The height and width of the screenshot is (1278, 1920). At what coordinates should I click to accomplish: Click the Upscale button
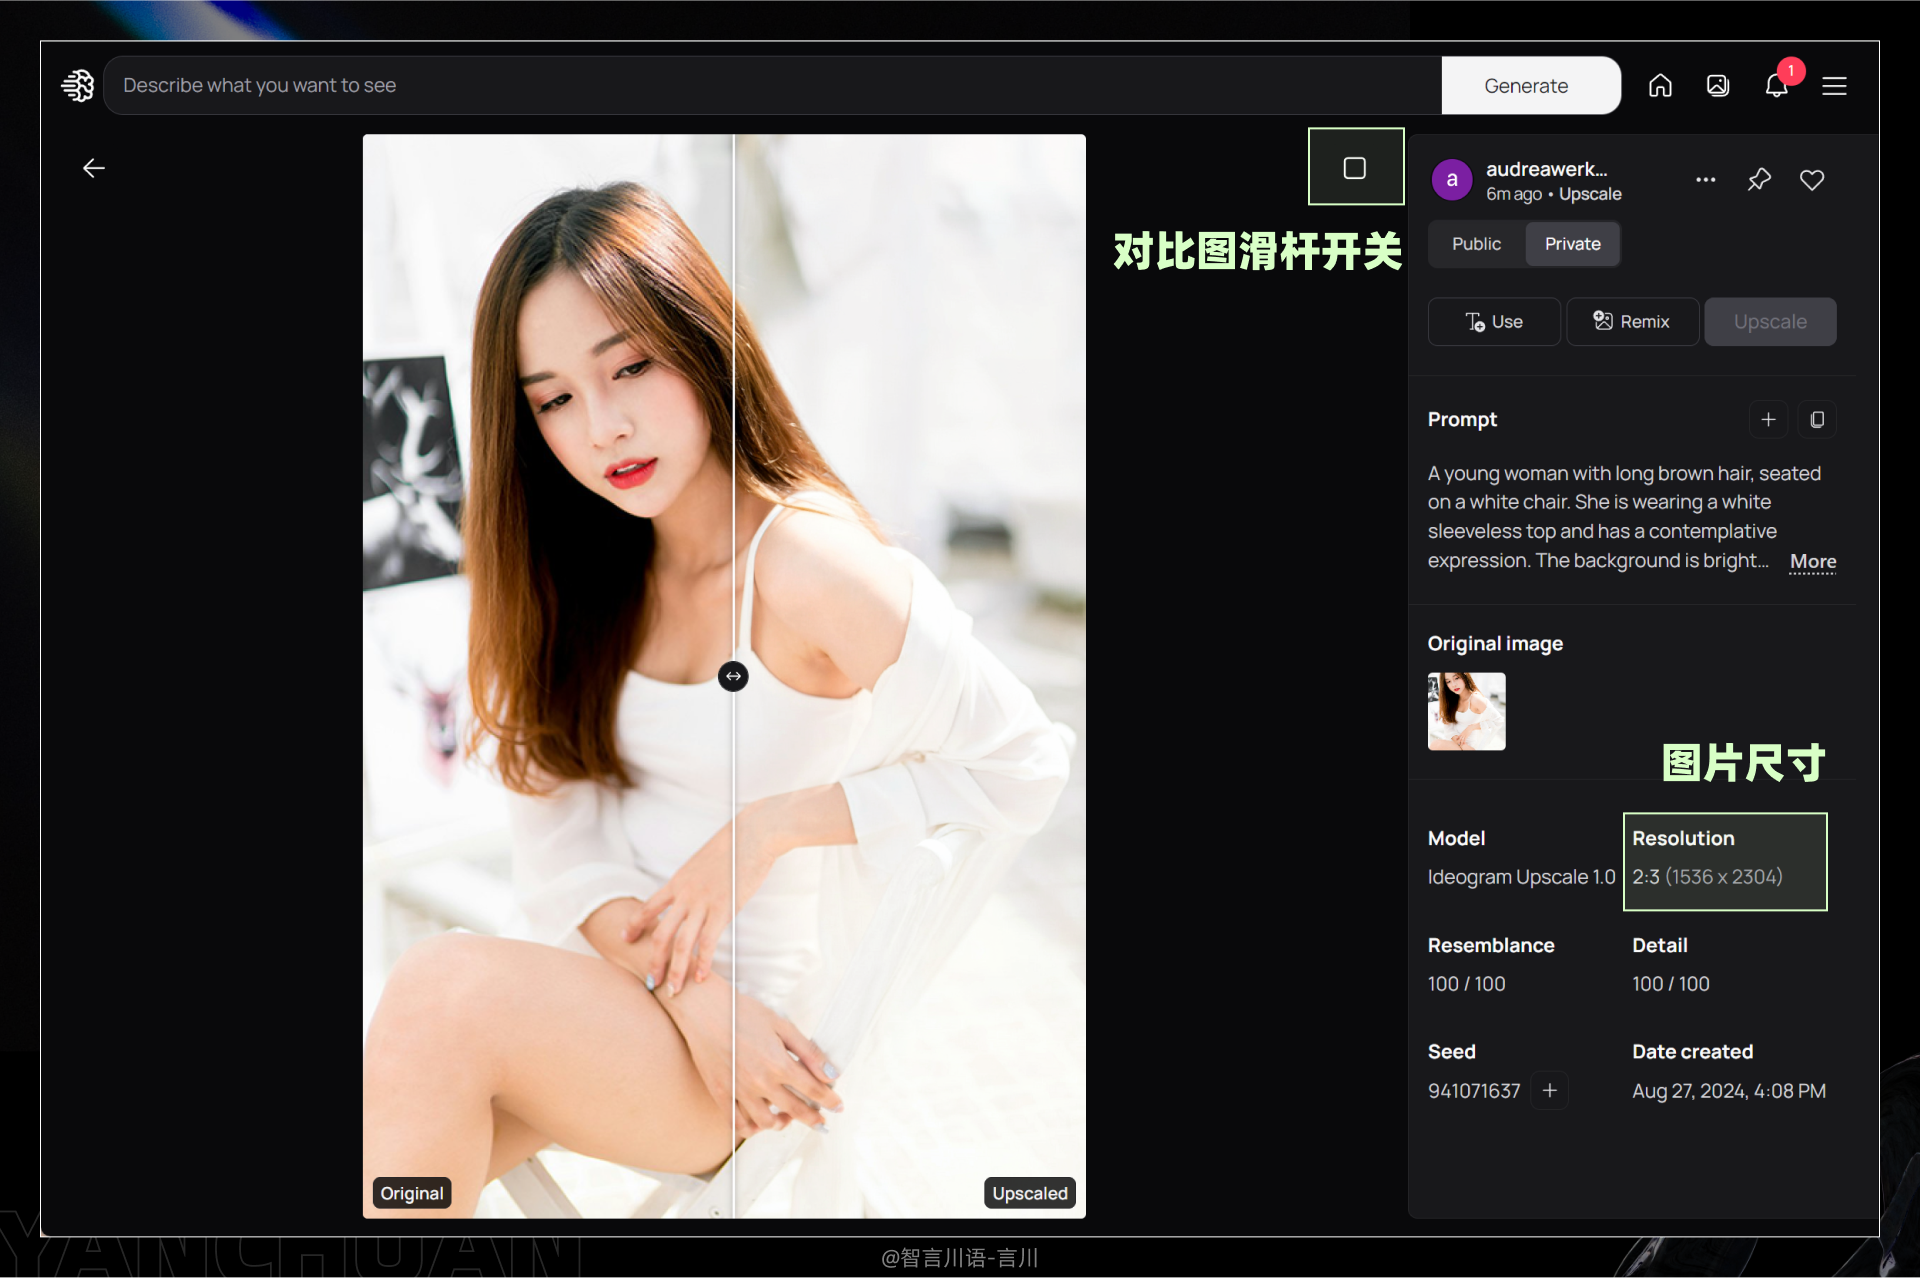pos(1770,322)
